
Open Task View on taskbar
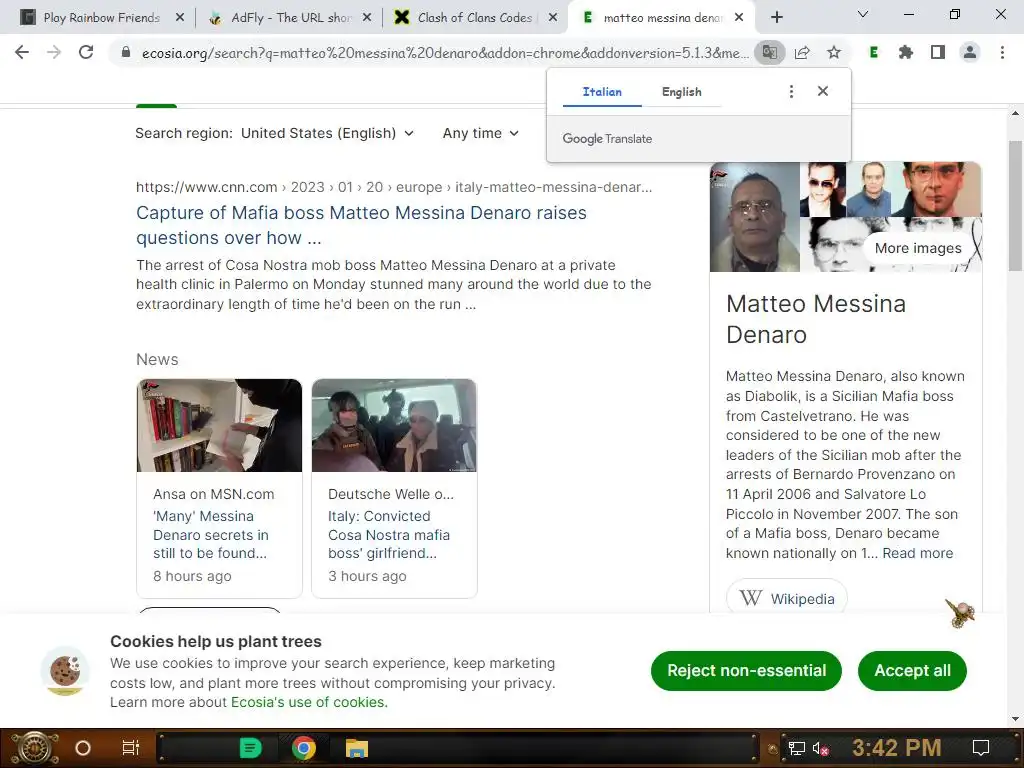(131, 748)
